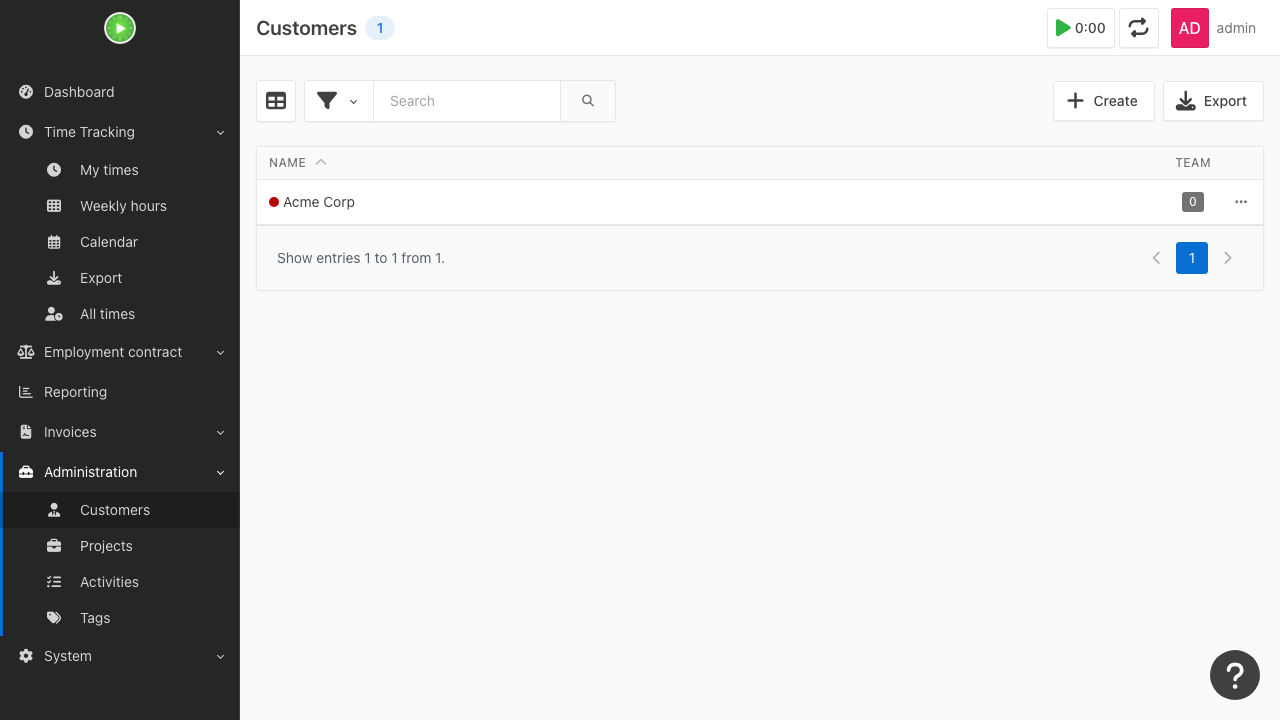Image resolution: width=1280 pixels, height=720 pixels.
Task: Focus the Search input field
Action: point(467,101)
